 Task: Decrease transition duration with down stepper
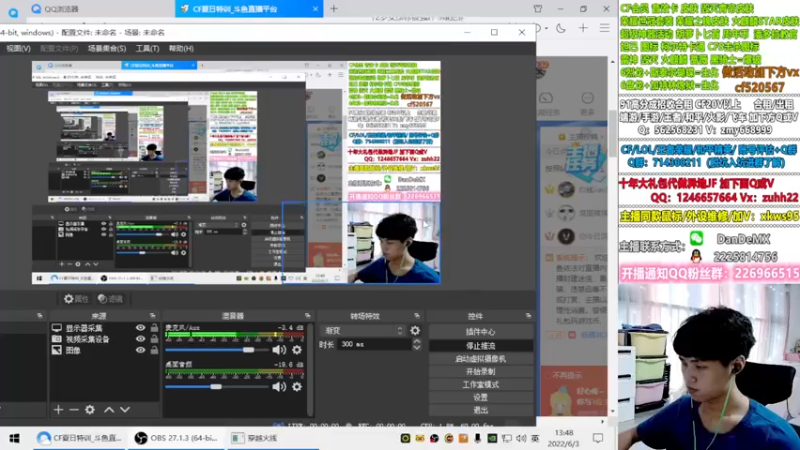click(417, 348)
